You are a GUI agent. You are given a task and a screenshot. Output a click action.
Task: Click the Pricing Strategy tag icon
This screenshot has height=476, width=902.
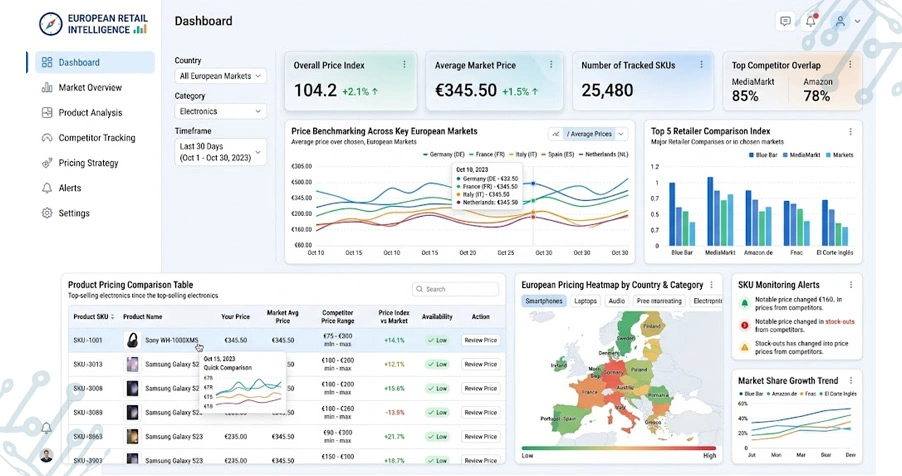click(x=47, y=163)
